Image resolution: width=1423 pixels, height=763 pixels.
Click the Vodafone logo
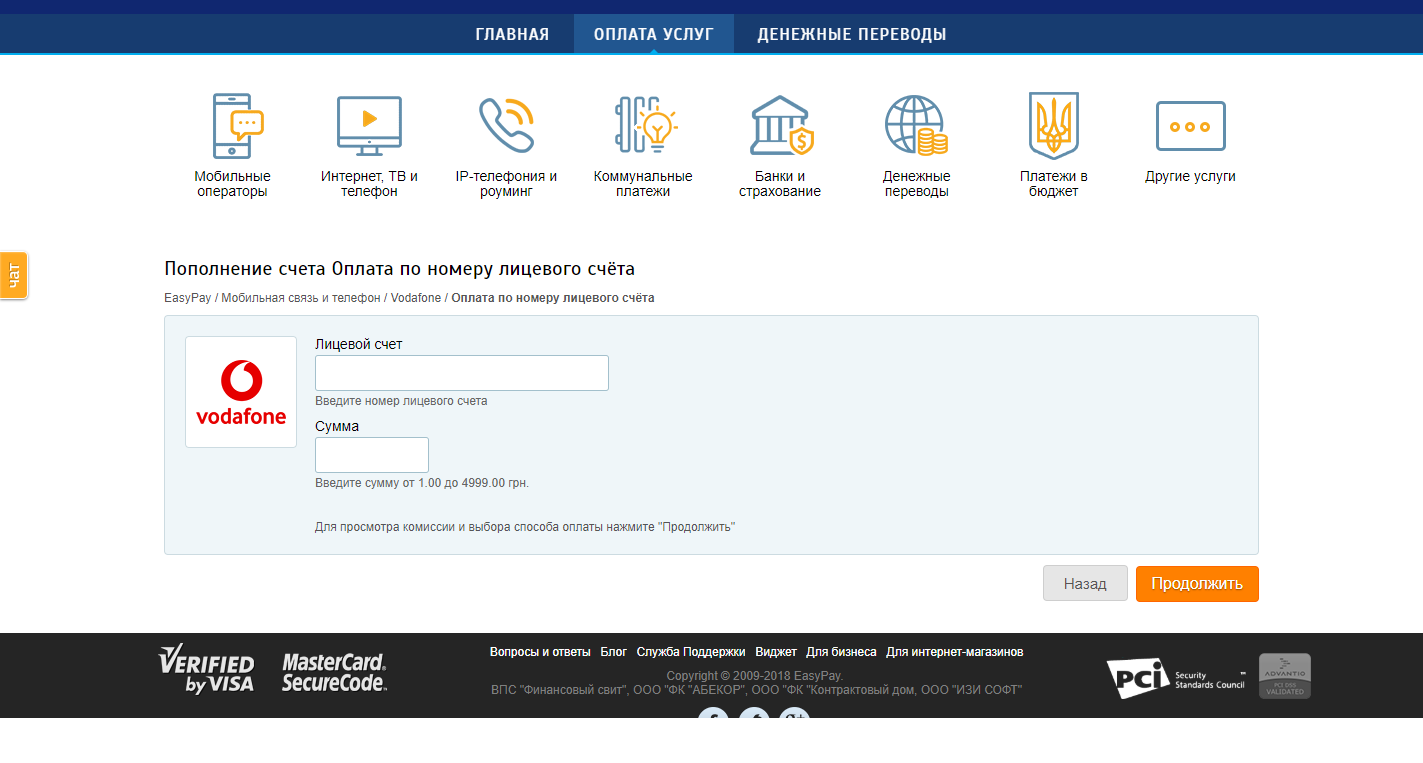241,392
